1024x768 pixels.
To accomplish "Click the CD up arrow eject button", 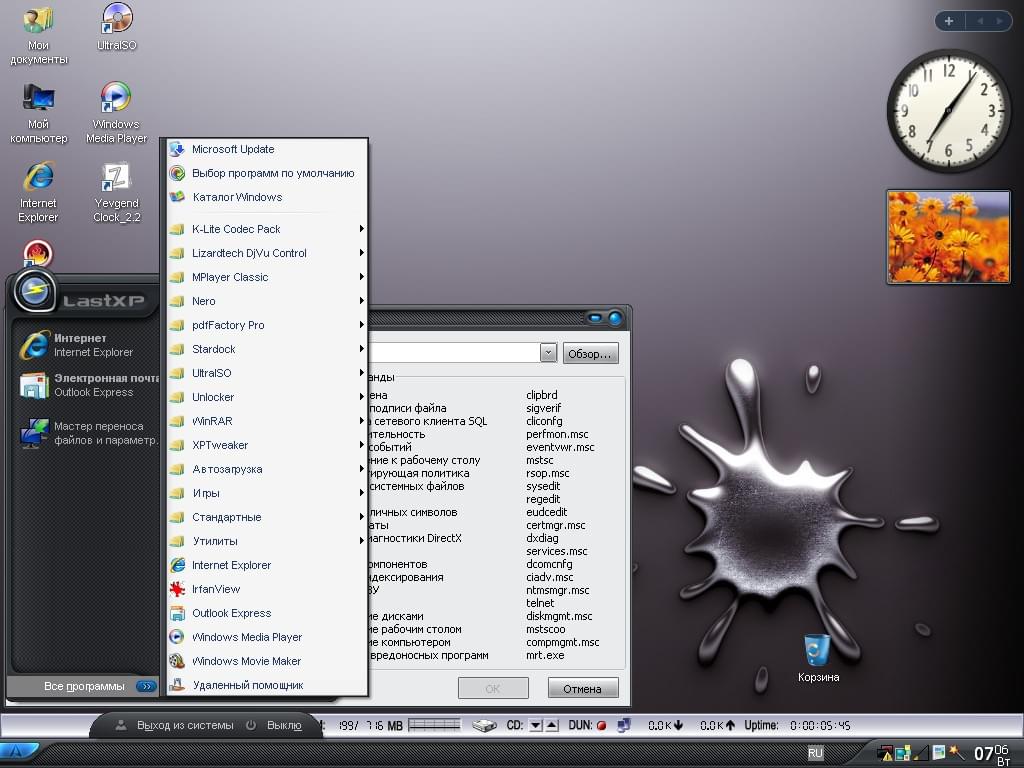I will 552,725.
